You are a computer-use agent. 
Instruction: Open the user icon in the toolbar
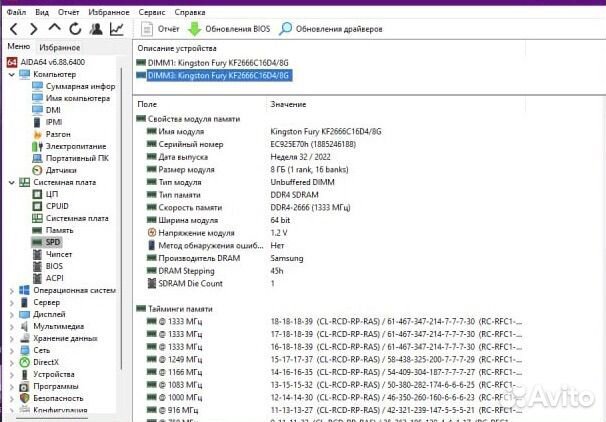click(96, 29)
